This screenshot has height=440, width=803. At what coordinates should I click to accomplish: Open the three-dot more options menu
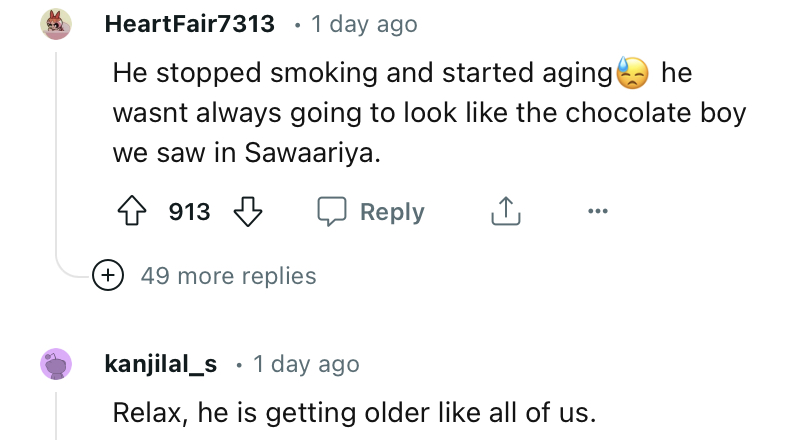click(x=597, y=212)
